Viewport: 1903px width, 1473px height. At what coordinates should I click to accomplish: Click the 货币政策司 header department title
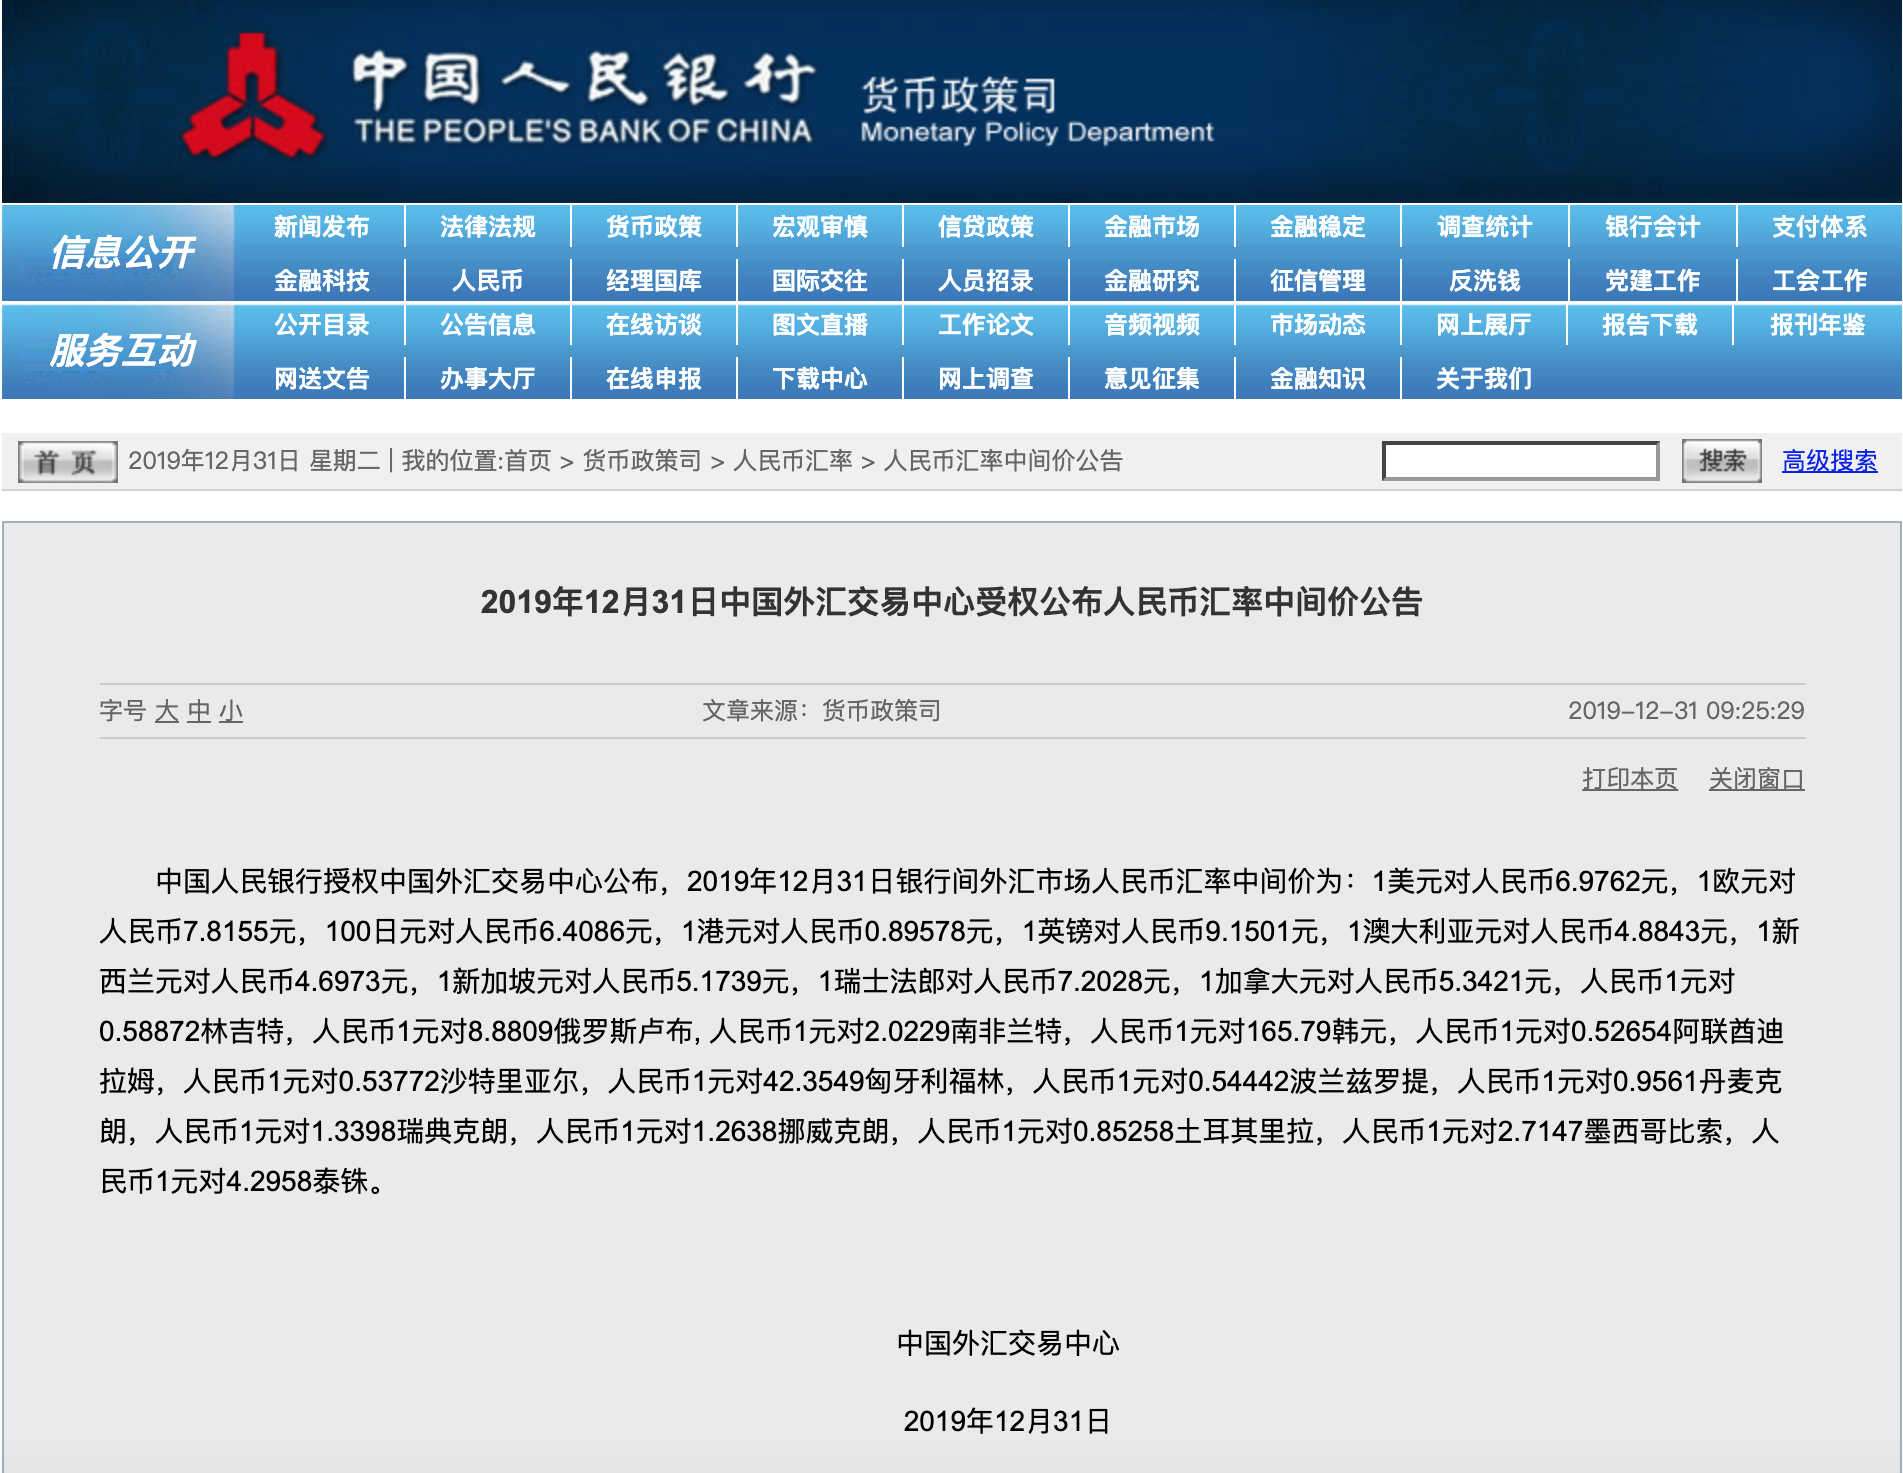coord(959,96)
